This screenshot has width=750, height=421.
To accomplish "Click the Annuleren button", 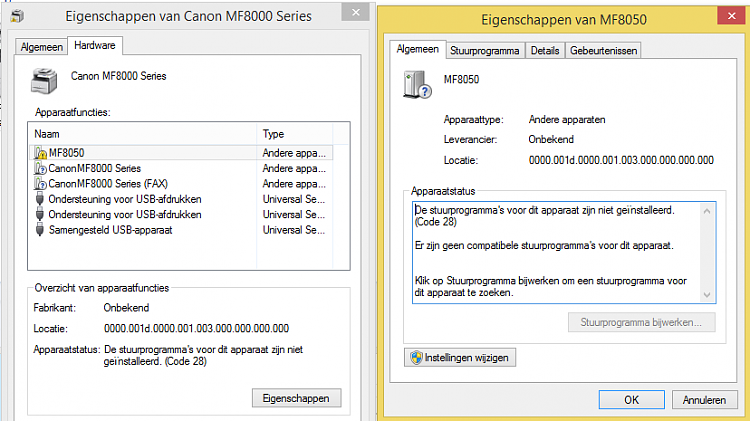I will click(x=704, y=399).
